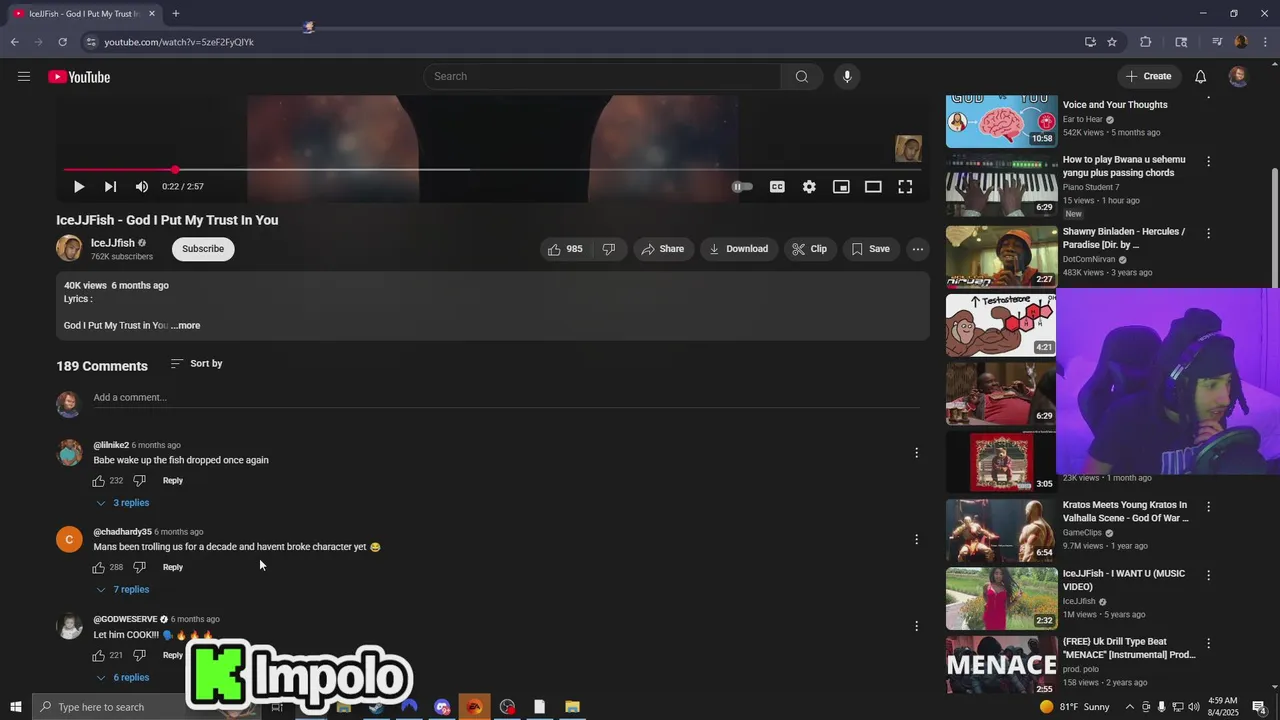The image size is (1280, 720).
Task: Open File Explorer from taskbar
Action: click(x=572, y=707)
